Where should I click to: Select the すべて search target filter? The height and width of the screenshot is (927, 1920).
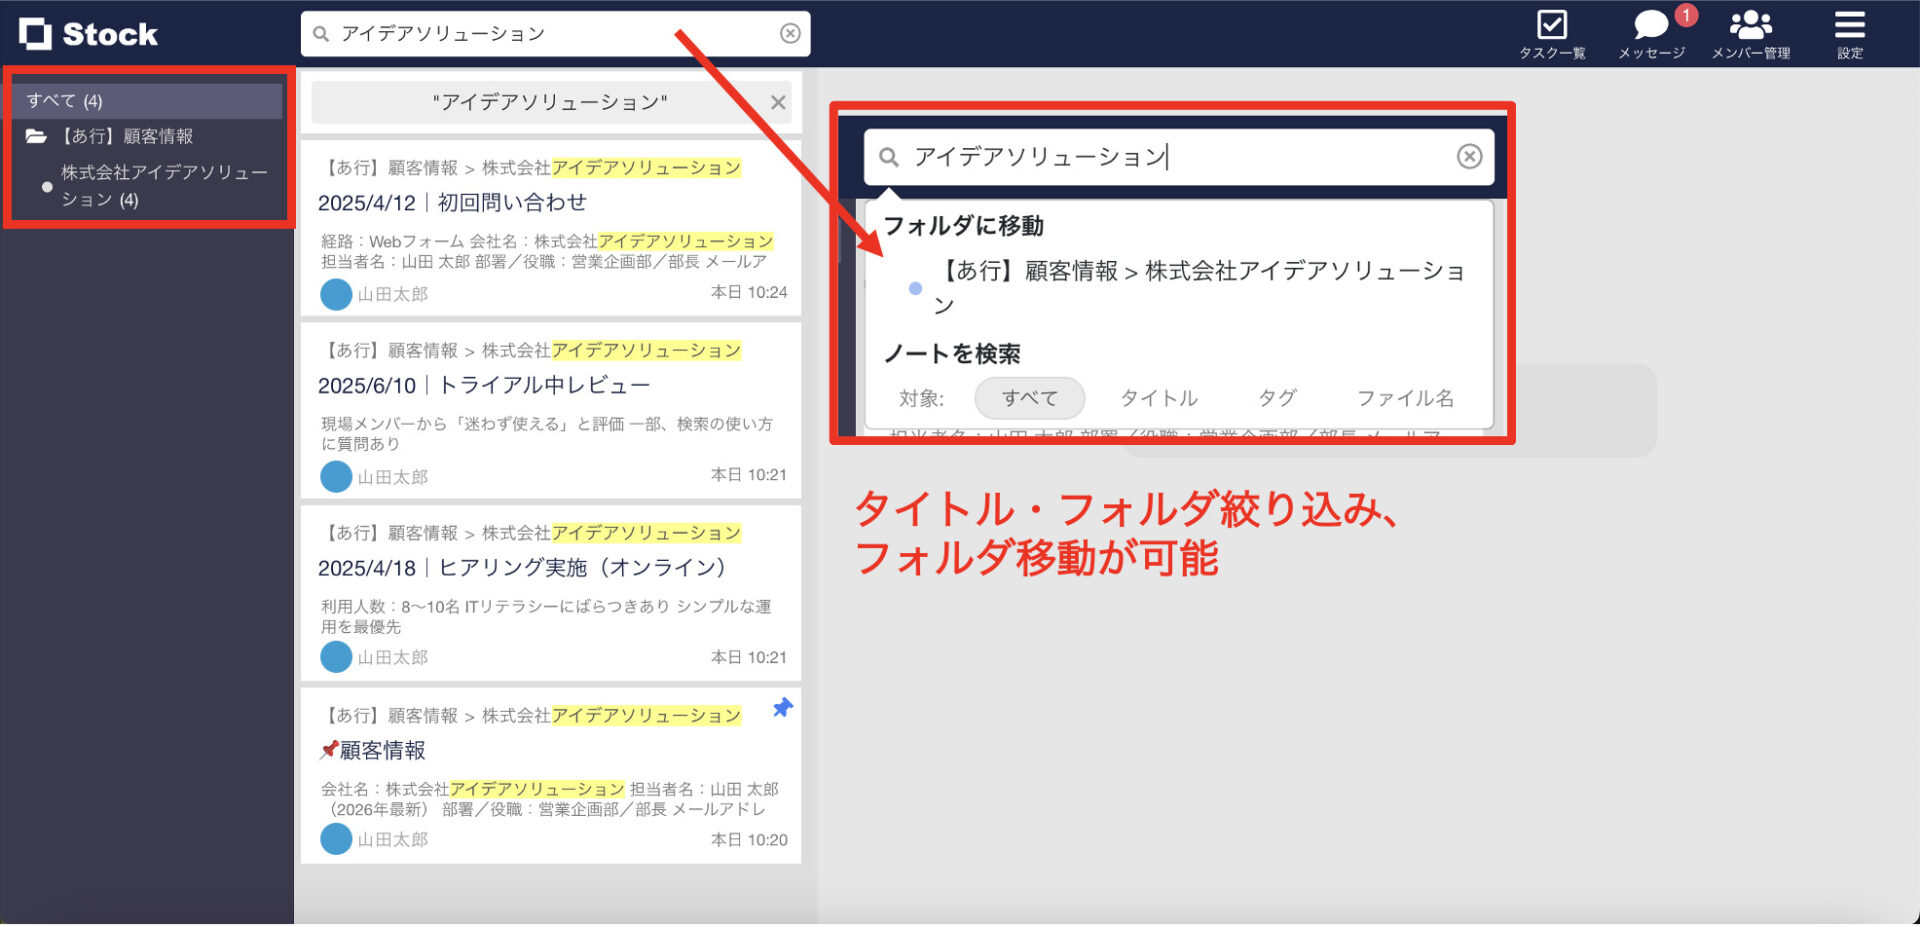pyautogui.click(x=1029, y=398)
